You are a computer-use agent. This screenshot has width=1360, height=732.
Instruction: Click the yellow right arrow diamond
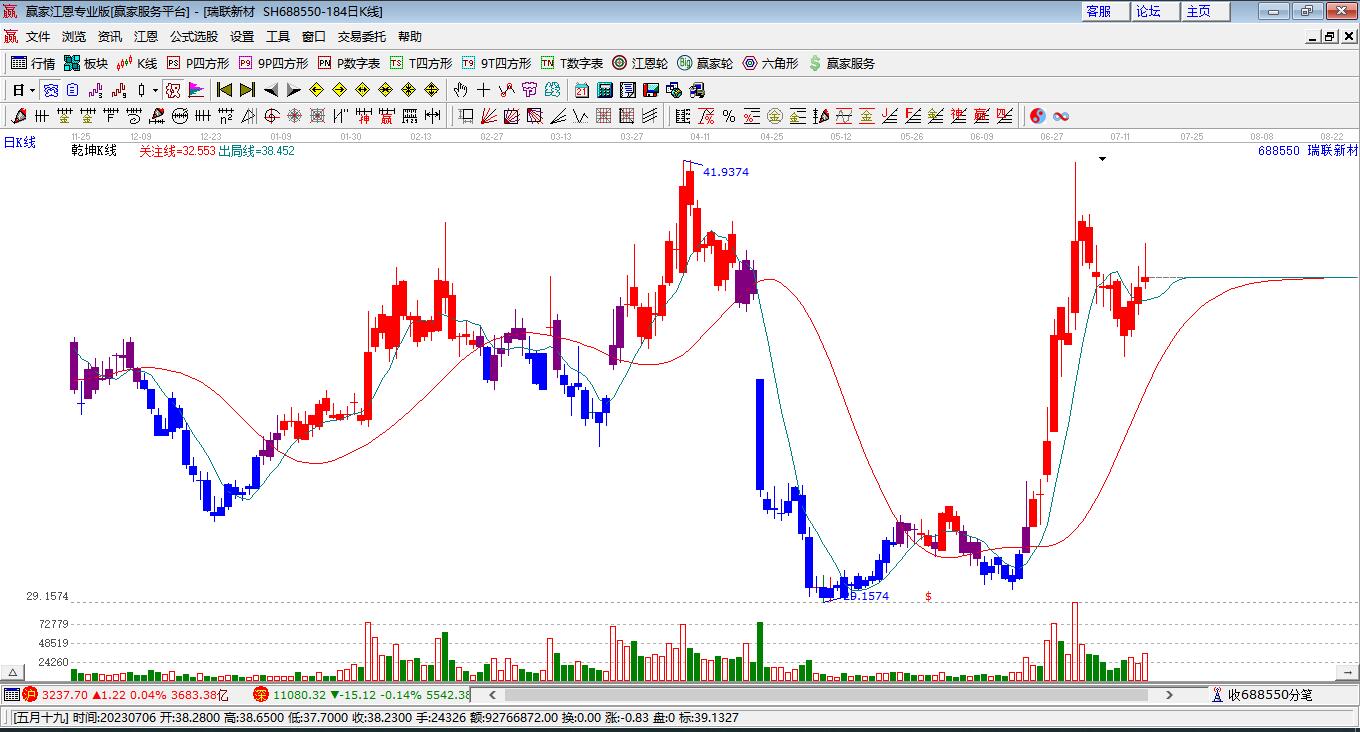coord(340,90)
